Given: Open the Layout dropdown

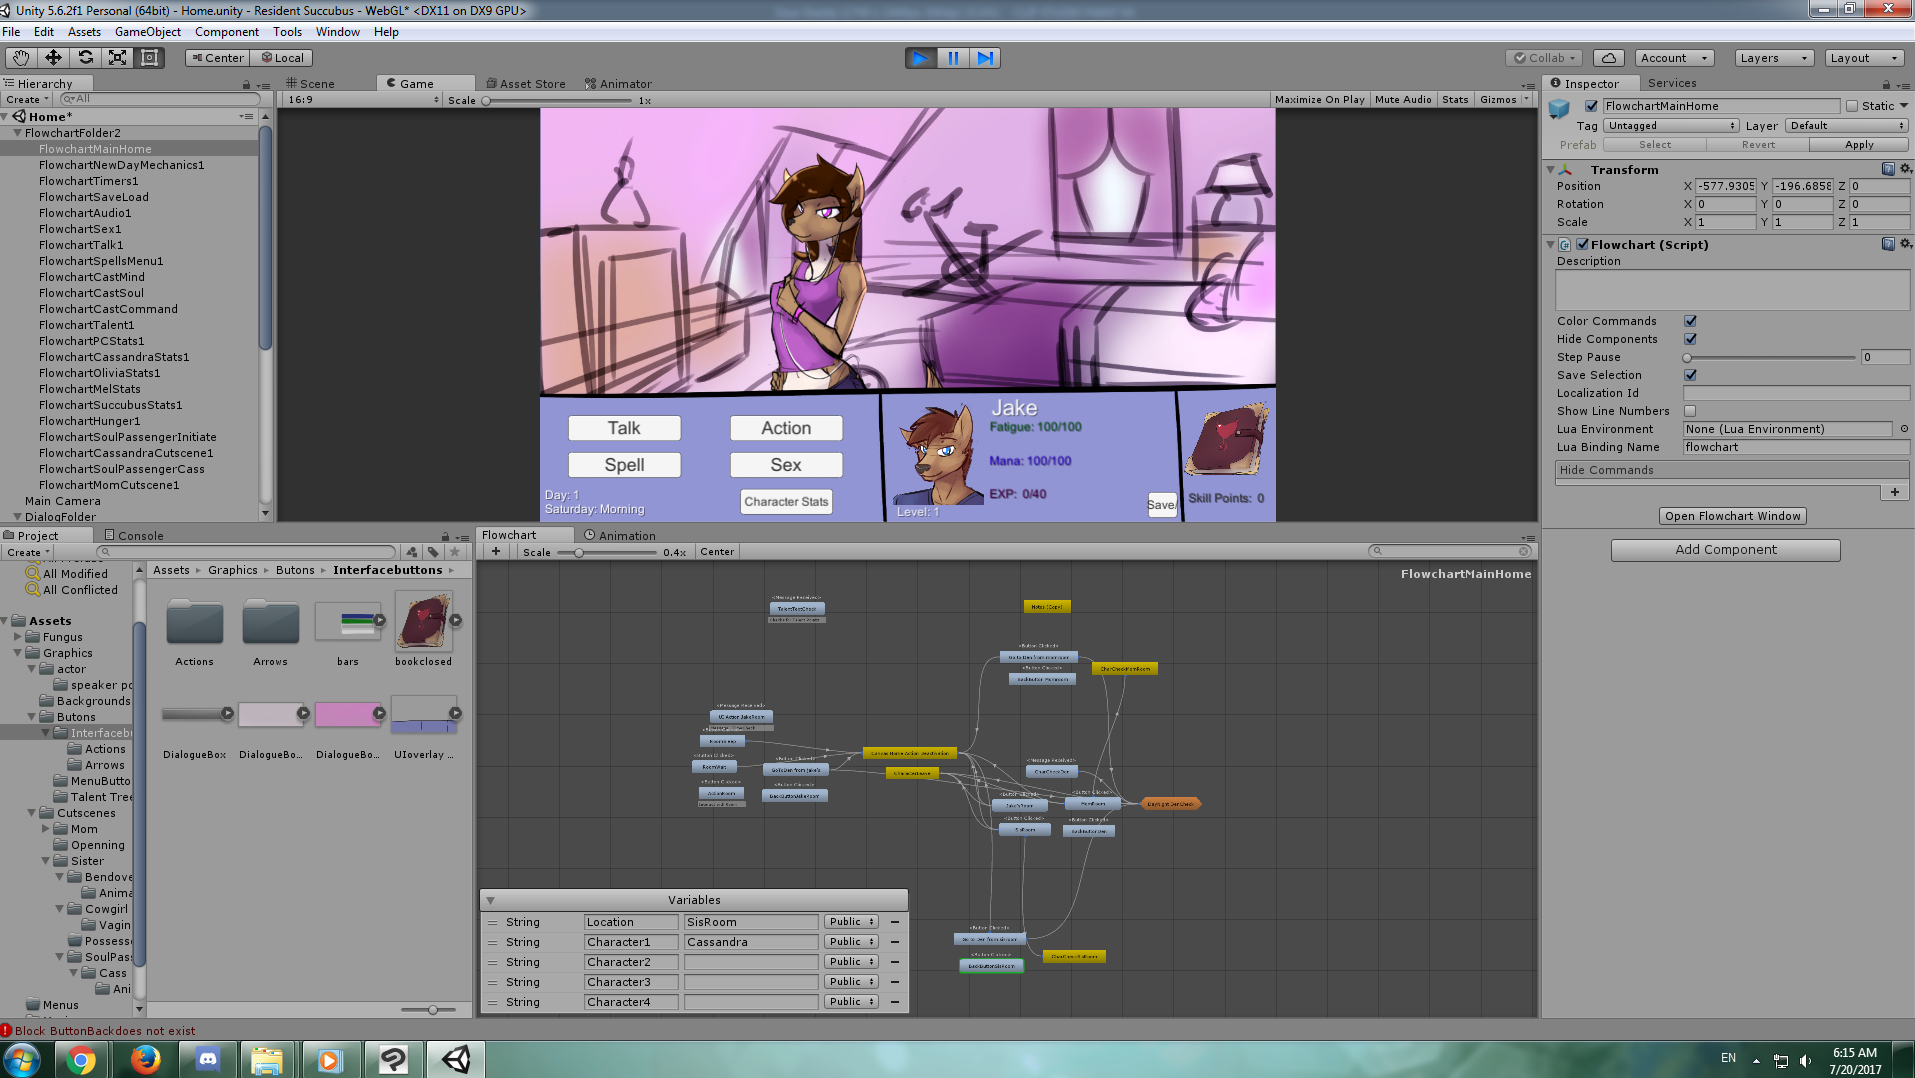Looking at the screenshot, I should (x=1864, y=58).
